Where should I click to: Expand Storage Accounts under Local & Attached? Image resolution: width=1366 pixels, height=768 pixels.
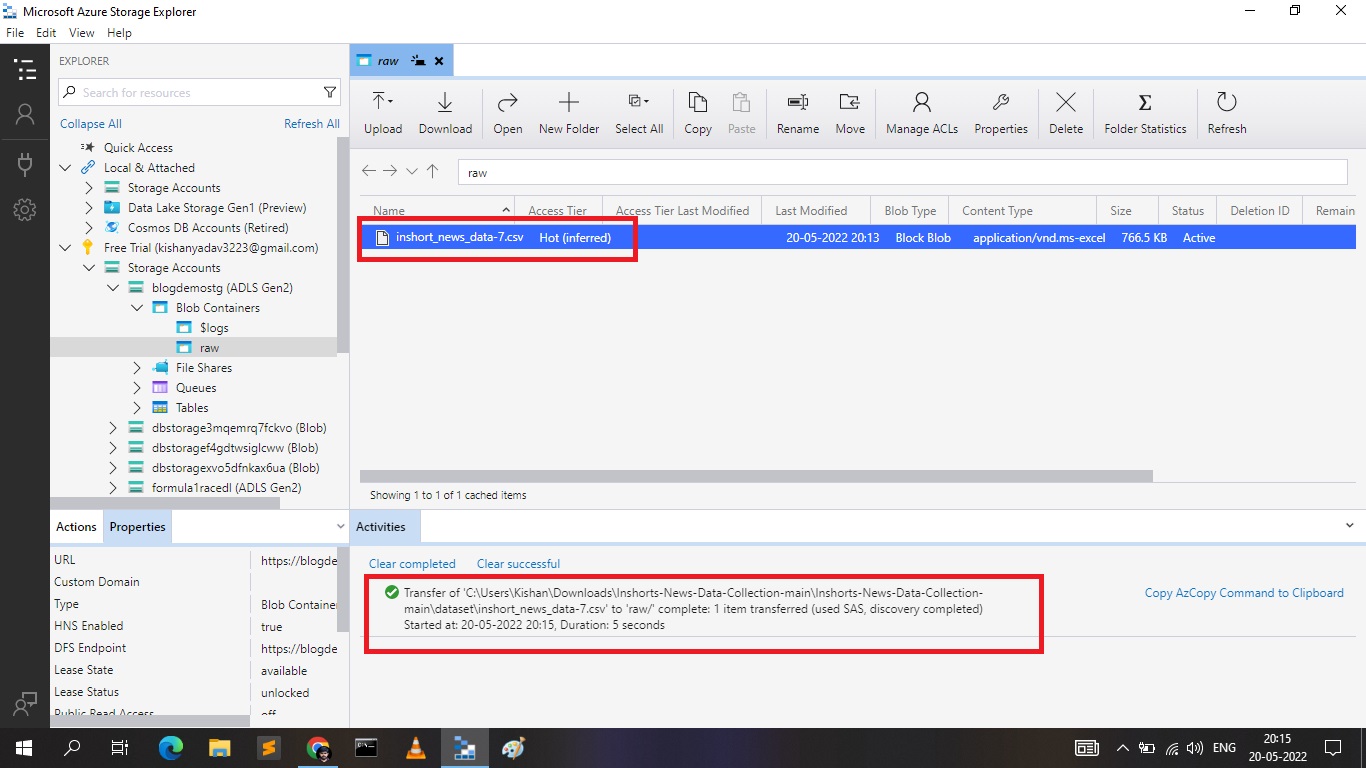89,188
